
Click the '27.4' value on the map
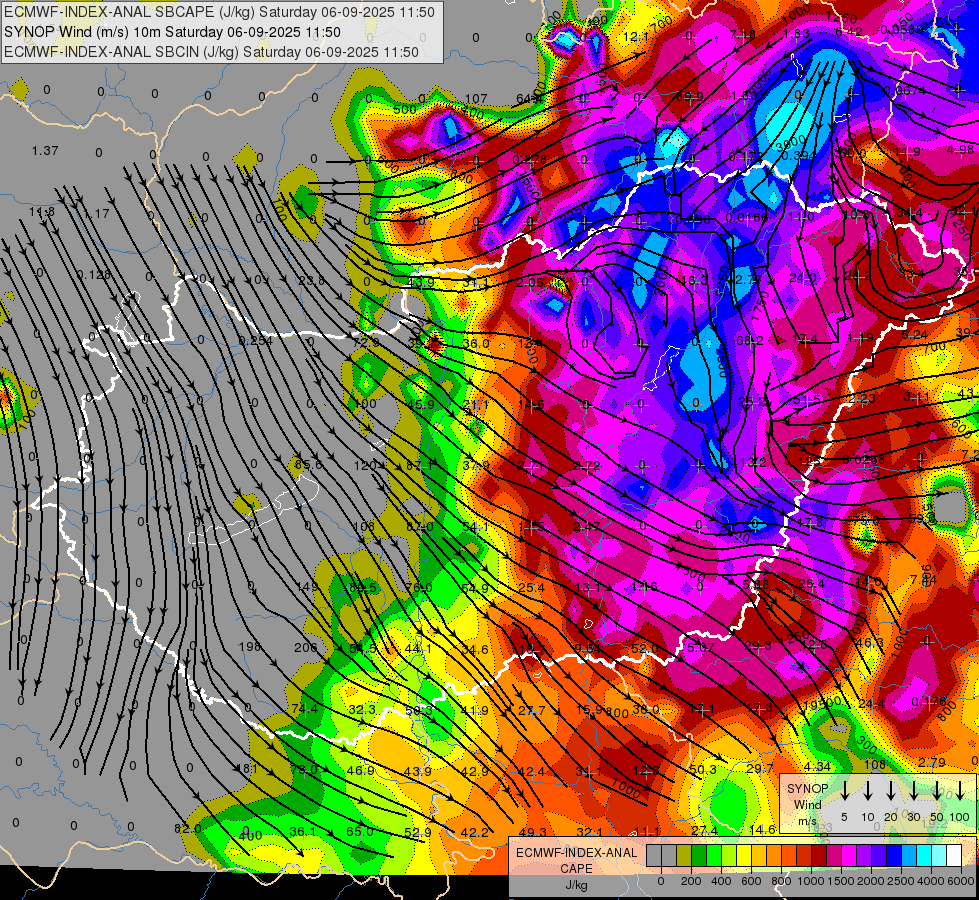(704, 831)
